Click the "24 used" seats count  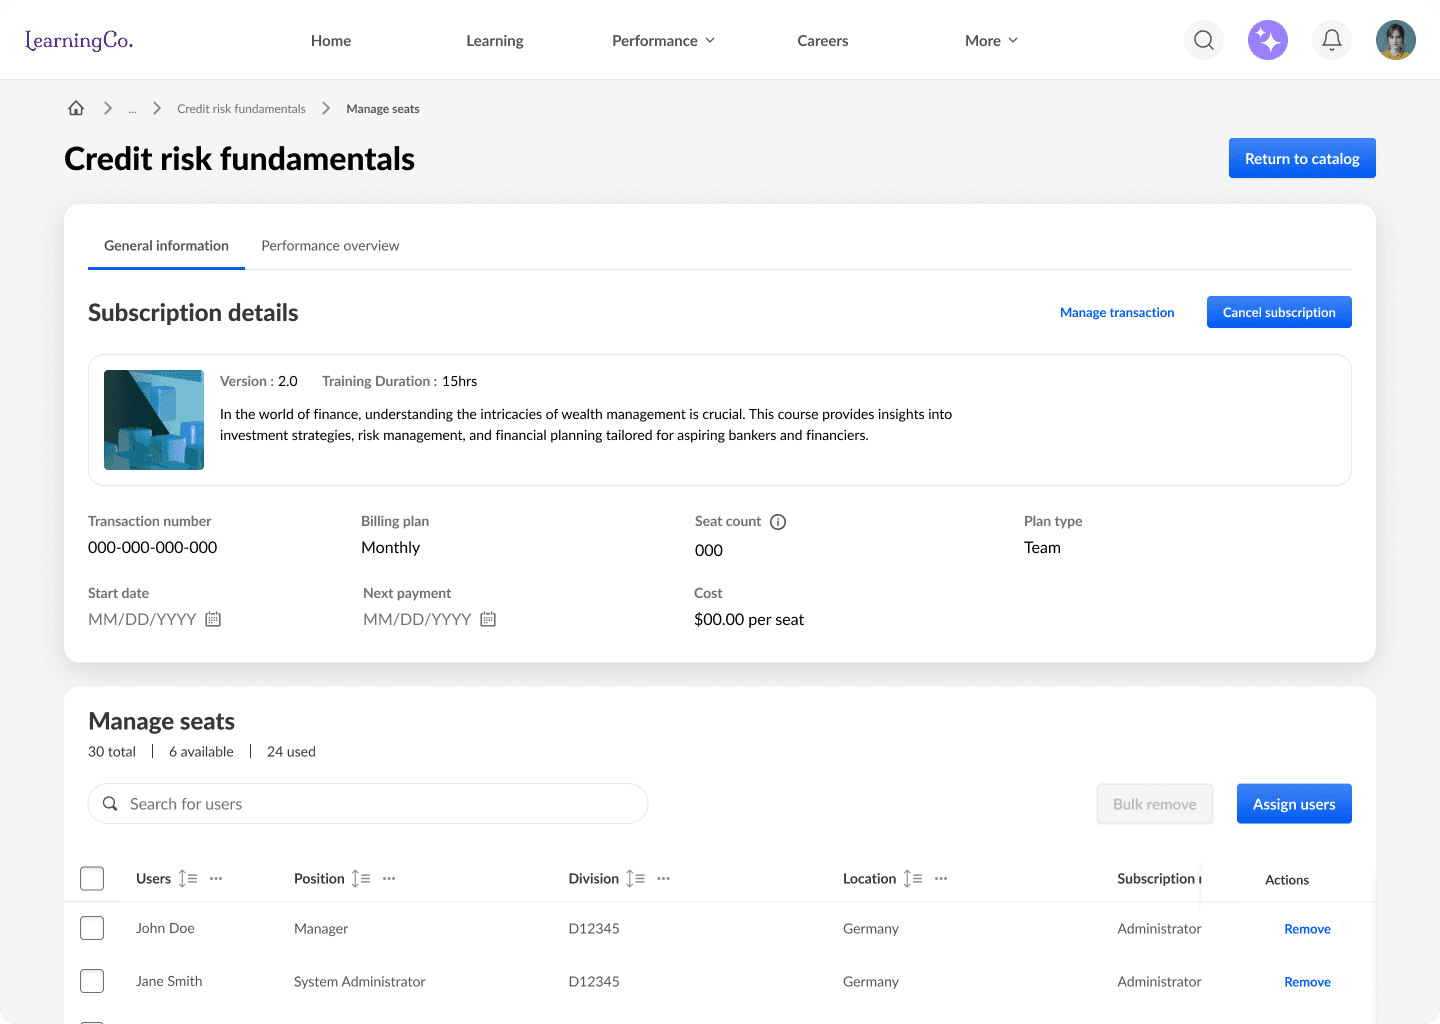coord(291,751)
